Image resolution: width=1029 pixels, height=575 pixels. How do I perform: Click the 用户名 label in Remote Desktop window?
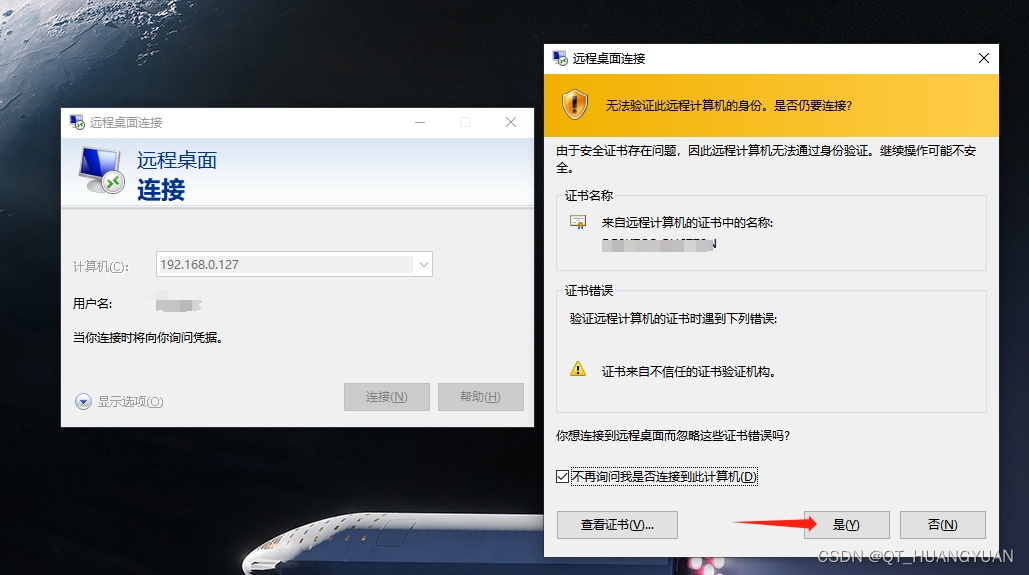[x=93, y=304]
